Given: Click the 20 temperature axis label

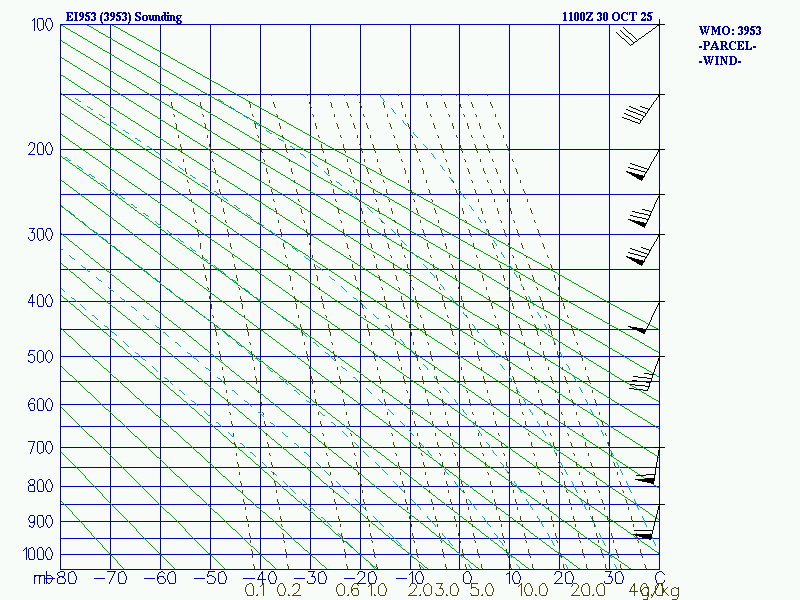Looking at the screenshot, I should point(564,578).
